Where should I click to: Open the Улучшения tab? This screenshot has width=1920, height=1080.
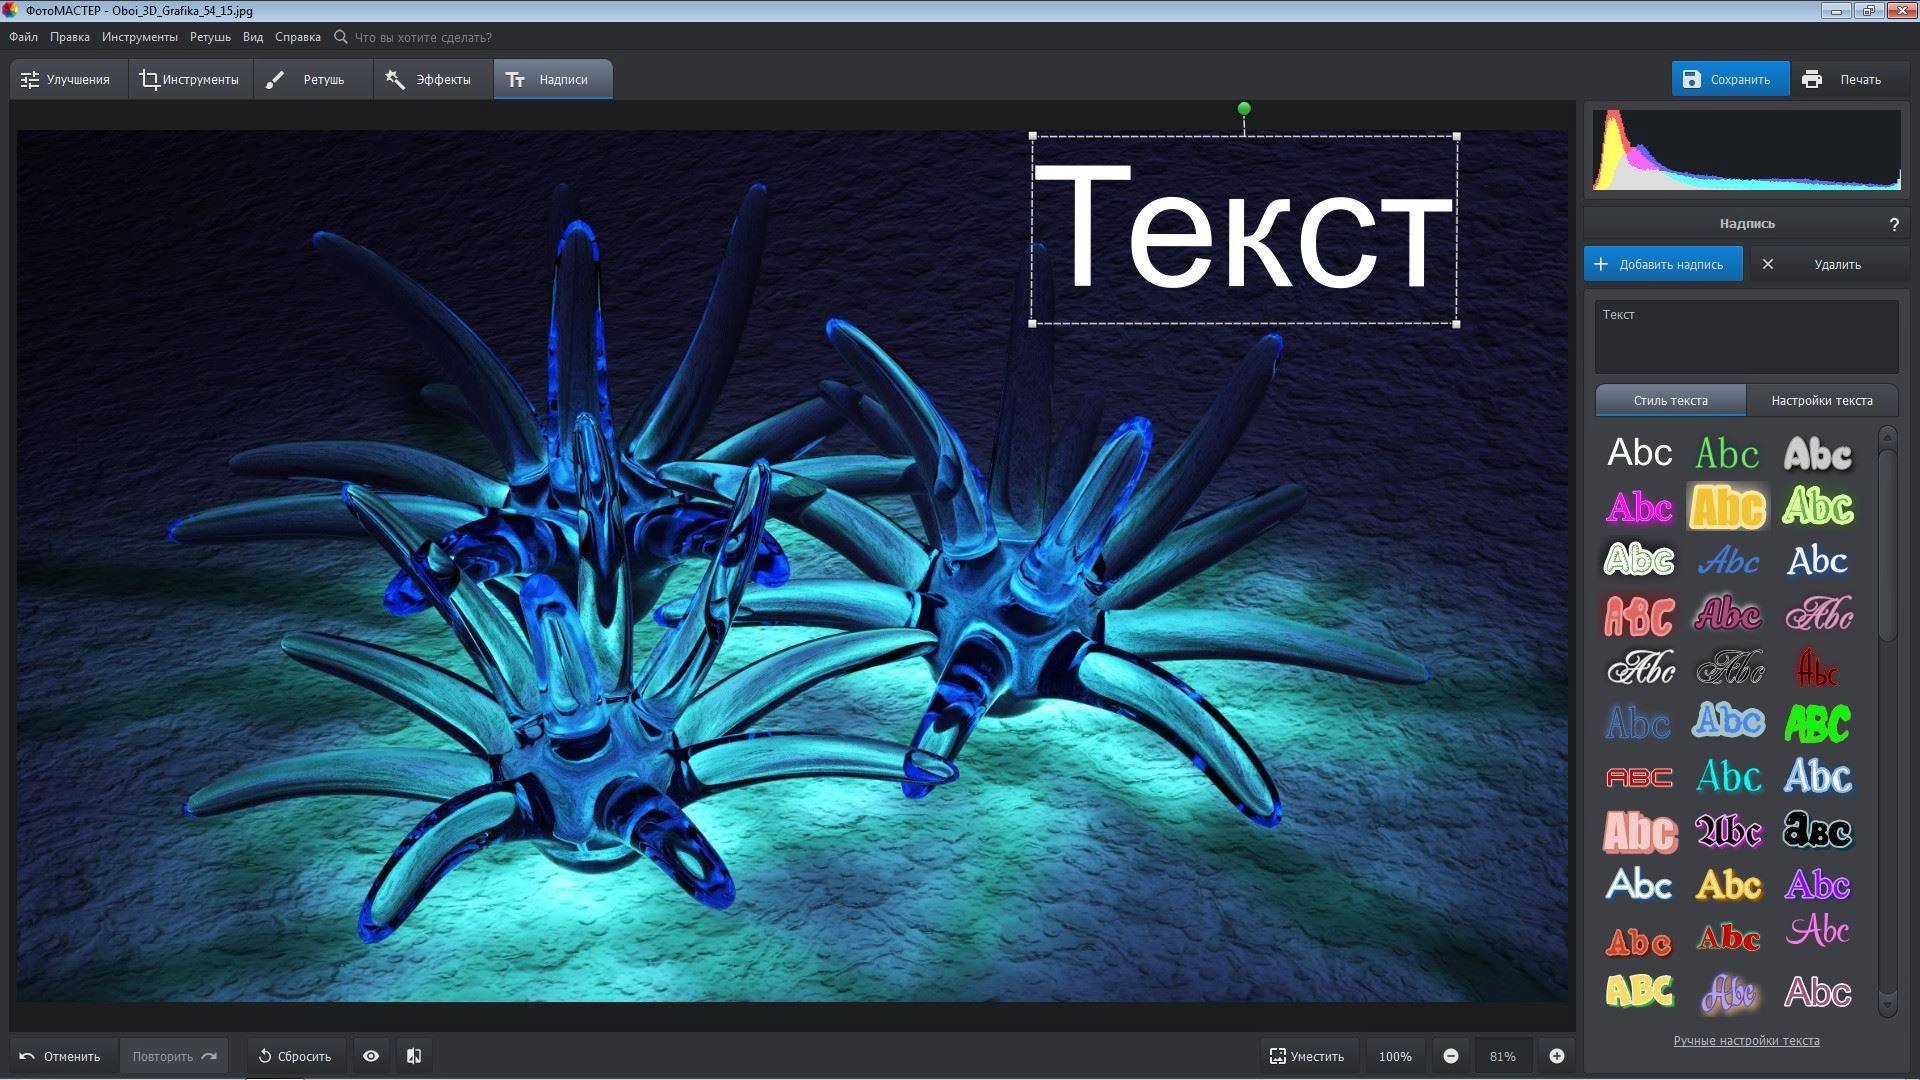point(68,79)
